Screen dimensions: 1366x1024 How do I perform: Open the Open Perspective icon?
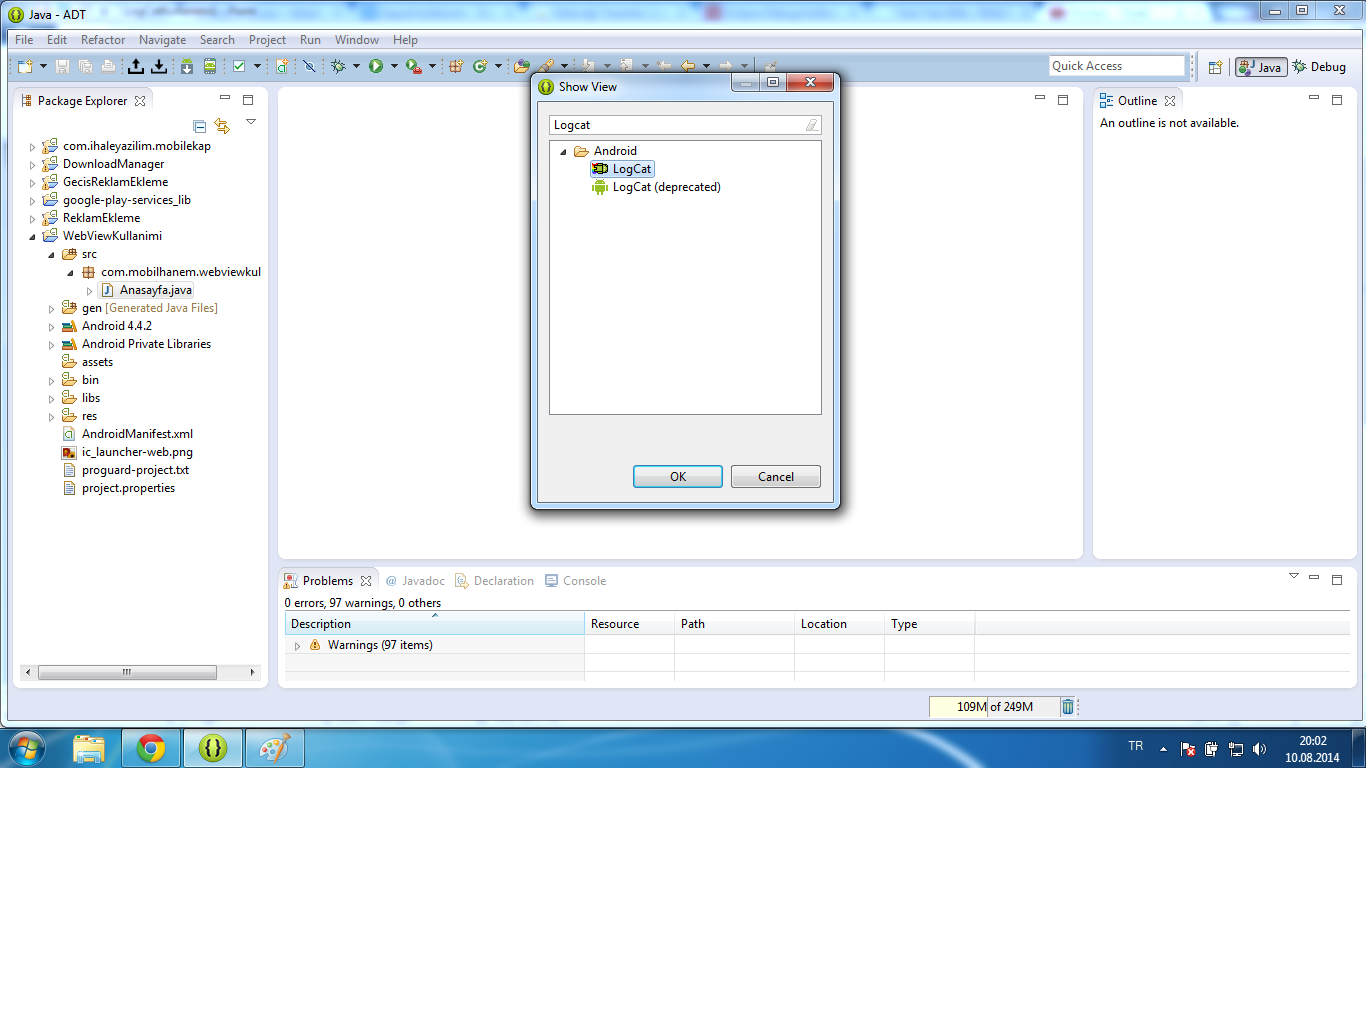point(1215,67)
